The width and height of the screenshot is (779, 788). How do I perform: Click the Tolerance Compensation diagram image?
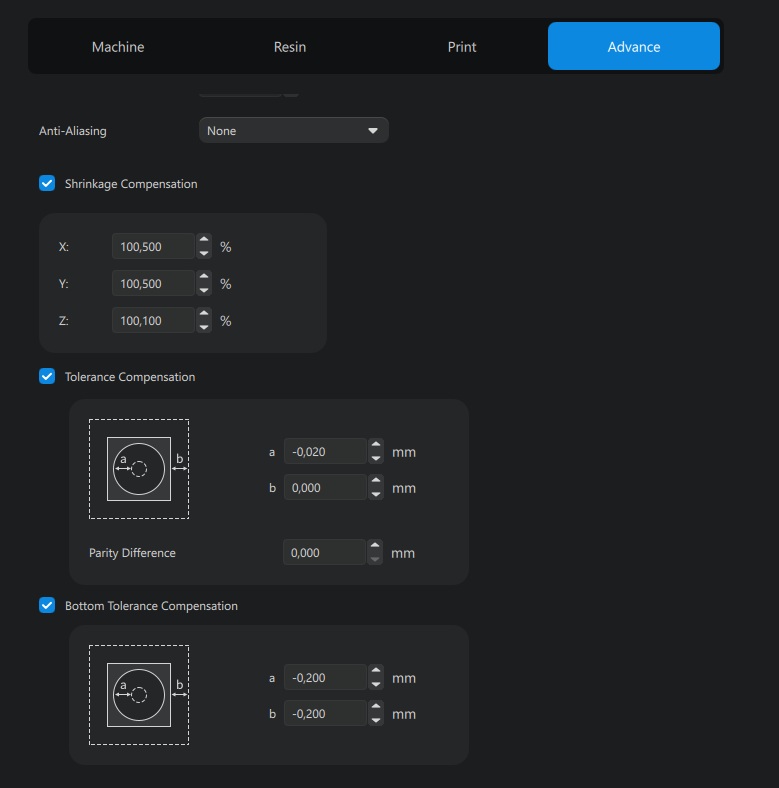pyautogui.click(x=139, y=469)
